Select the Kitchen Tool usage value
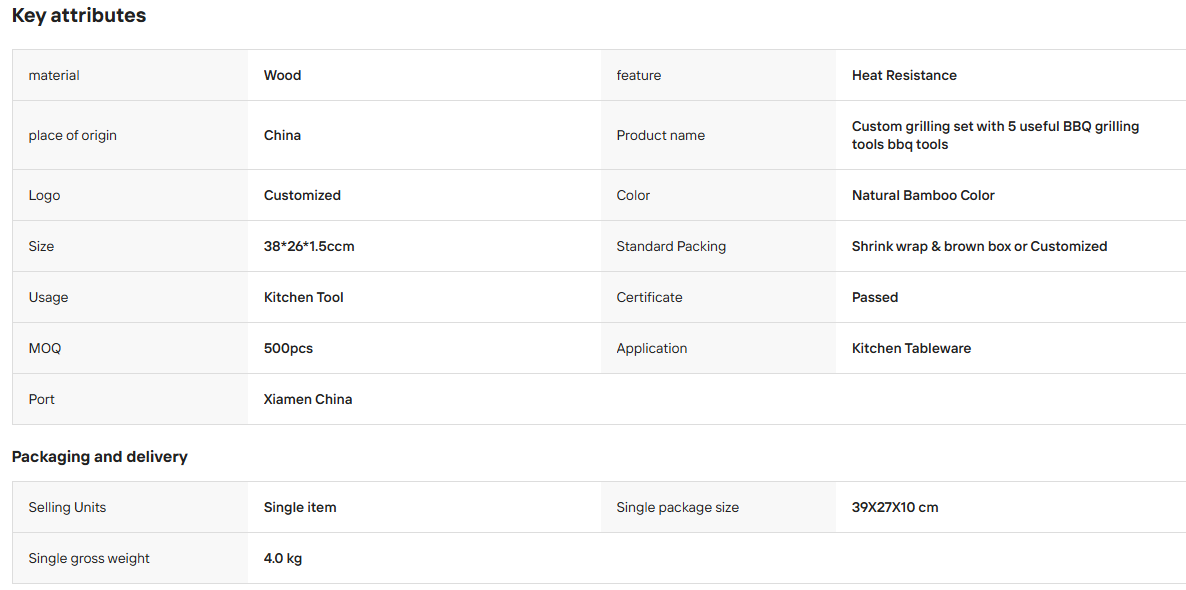 303,297
